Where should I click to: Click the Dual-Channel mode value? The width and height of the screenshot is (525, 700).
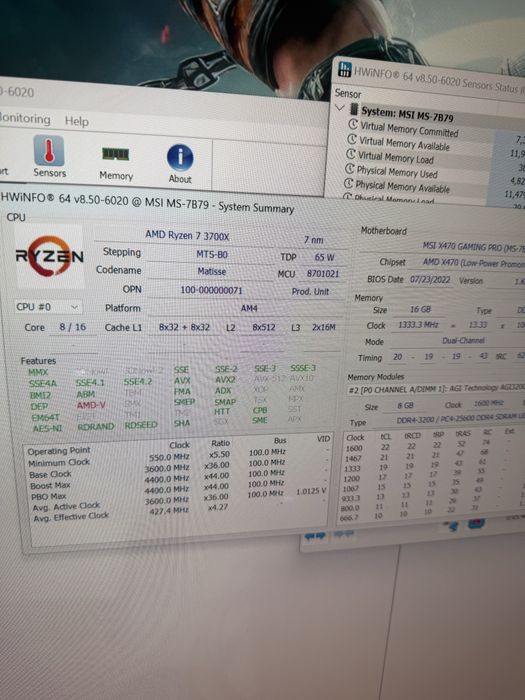click(x=463, y=340)
